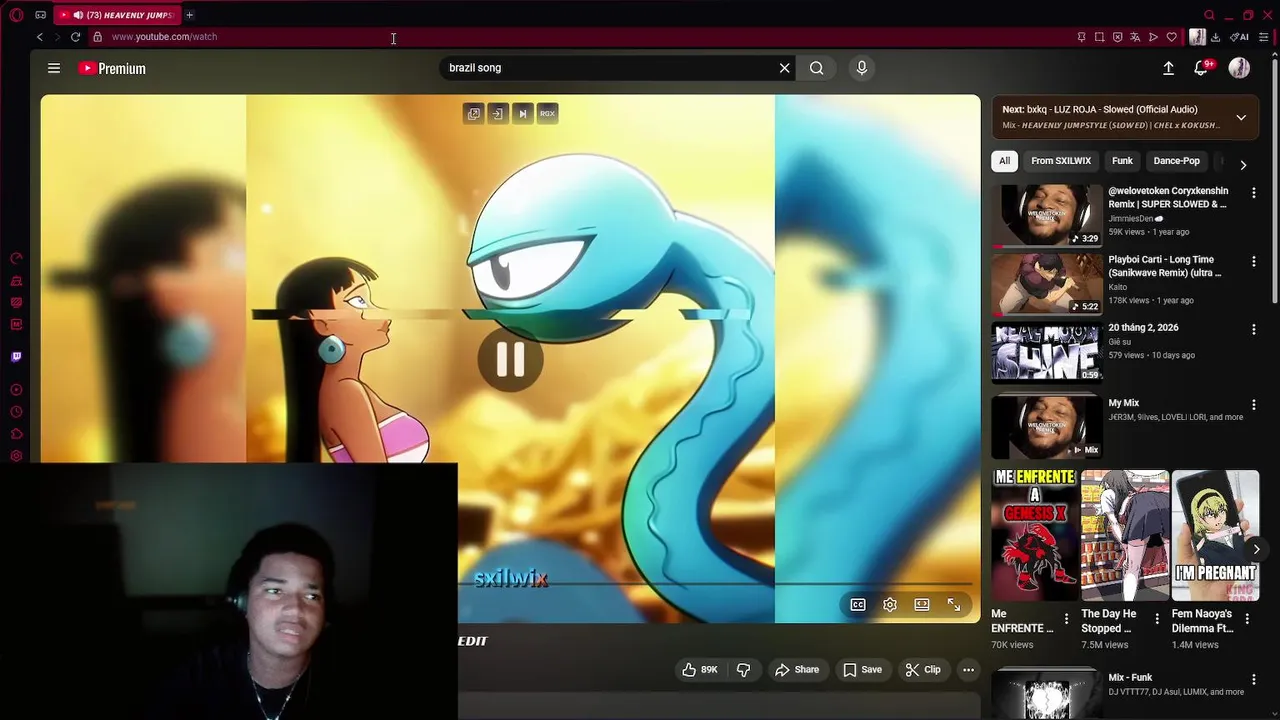Switch player to theater mode
1280x720 pixels.
point(922,605)
